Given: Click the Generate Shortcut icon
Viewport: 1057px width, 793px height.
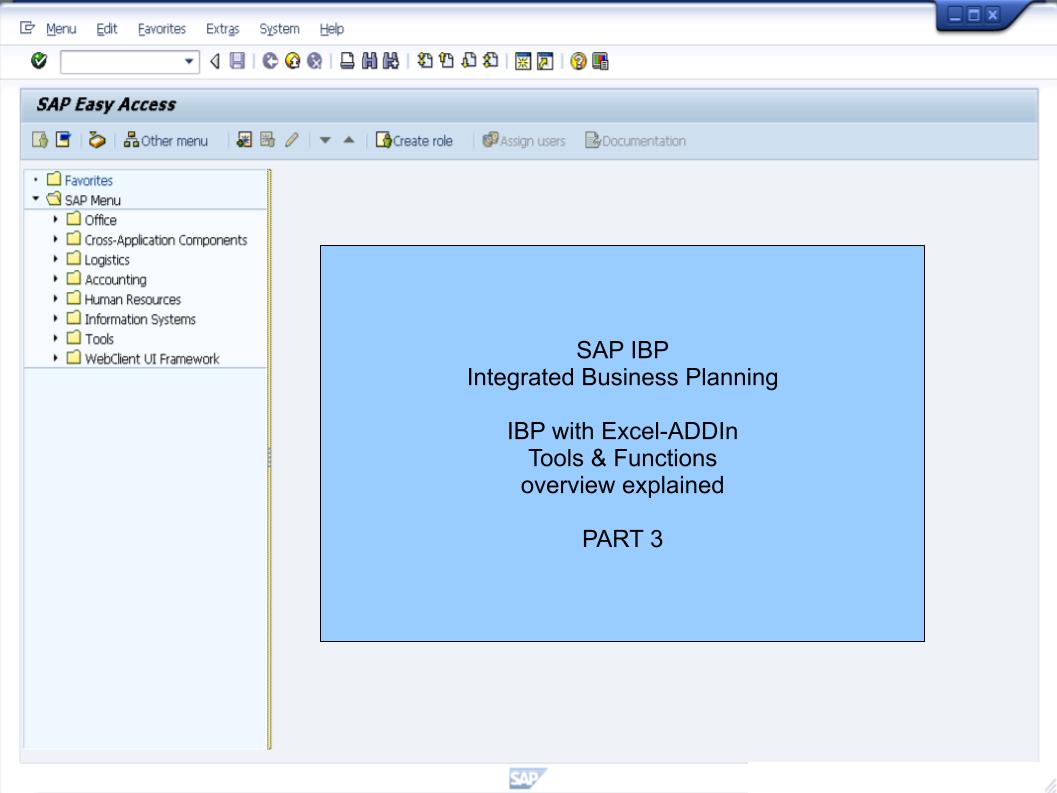Looking at the screenshot, I should (x=545, y=61).
